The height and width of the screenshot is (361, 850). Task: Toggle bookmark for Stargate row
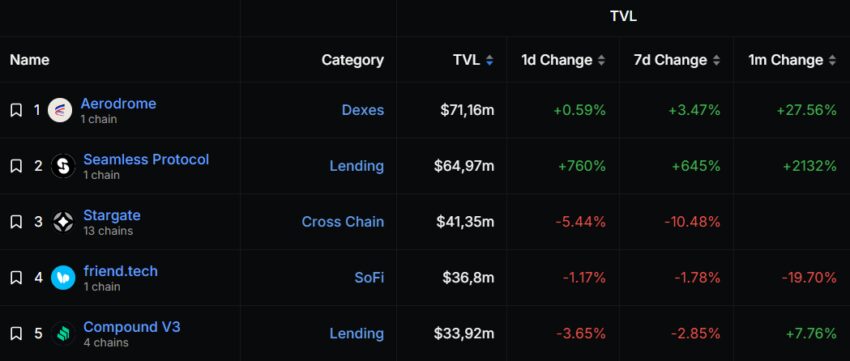tap(16, 222)
